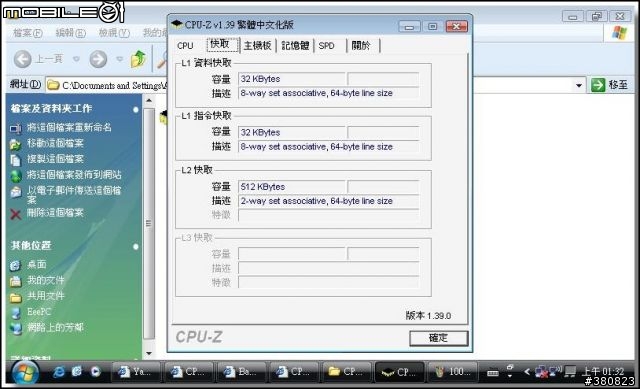Click 移動這個檔案 link
This screenshot has width=640, height=389.
click(x=55, y=143)
